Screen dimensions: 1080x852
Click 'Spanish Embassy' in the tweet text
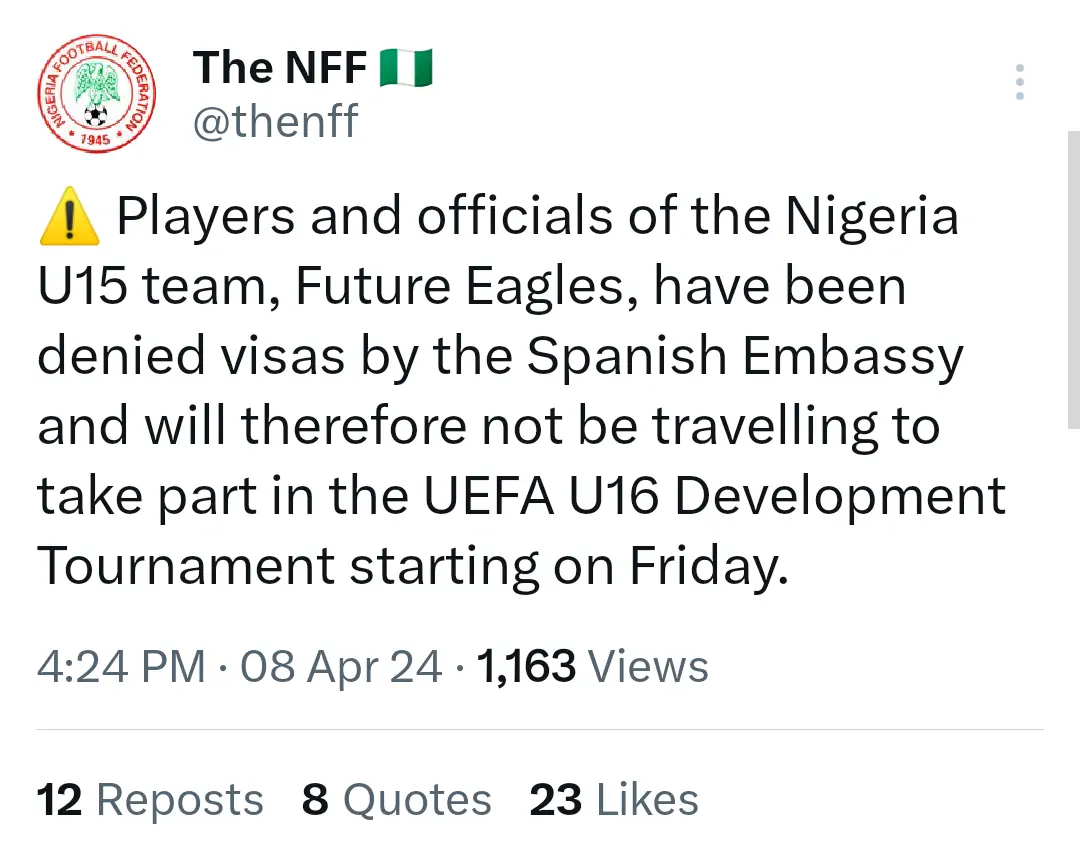click(x=744, y=357)
